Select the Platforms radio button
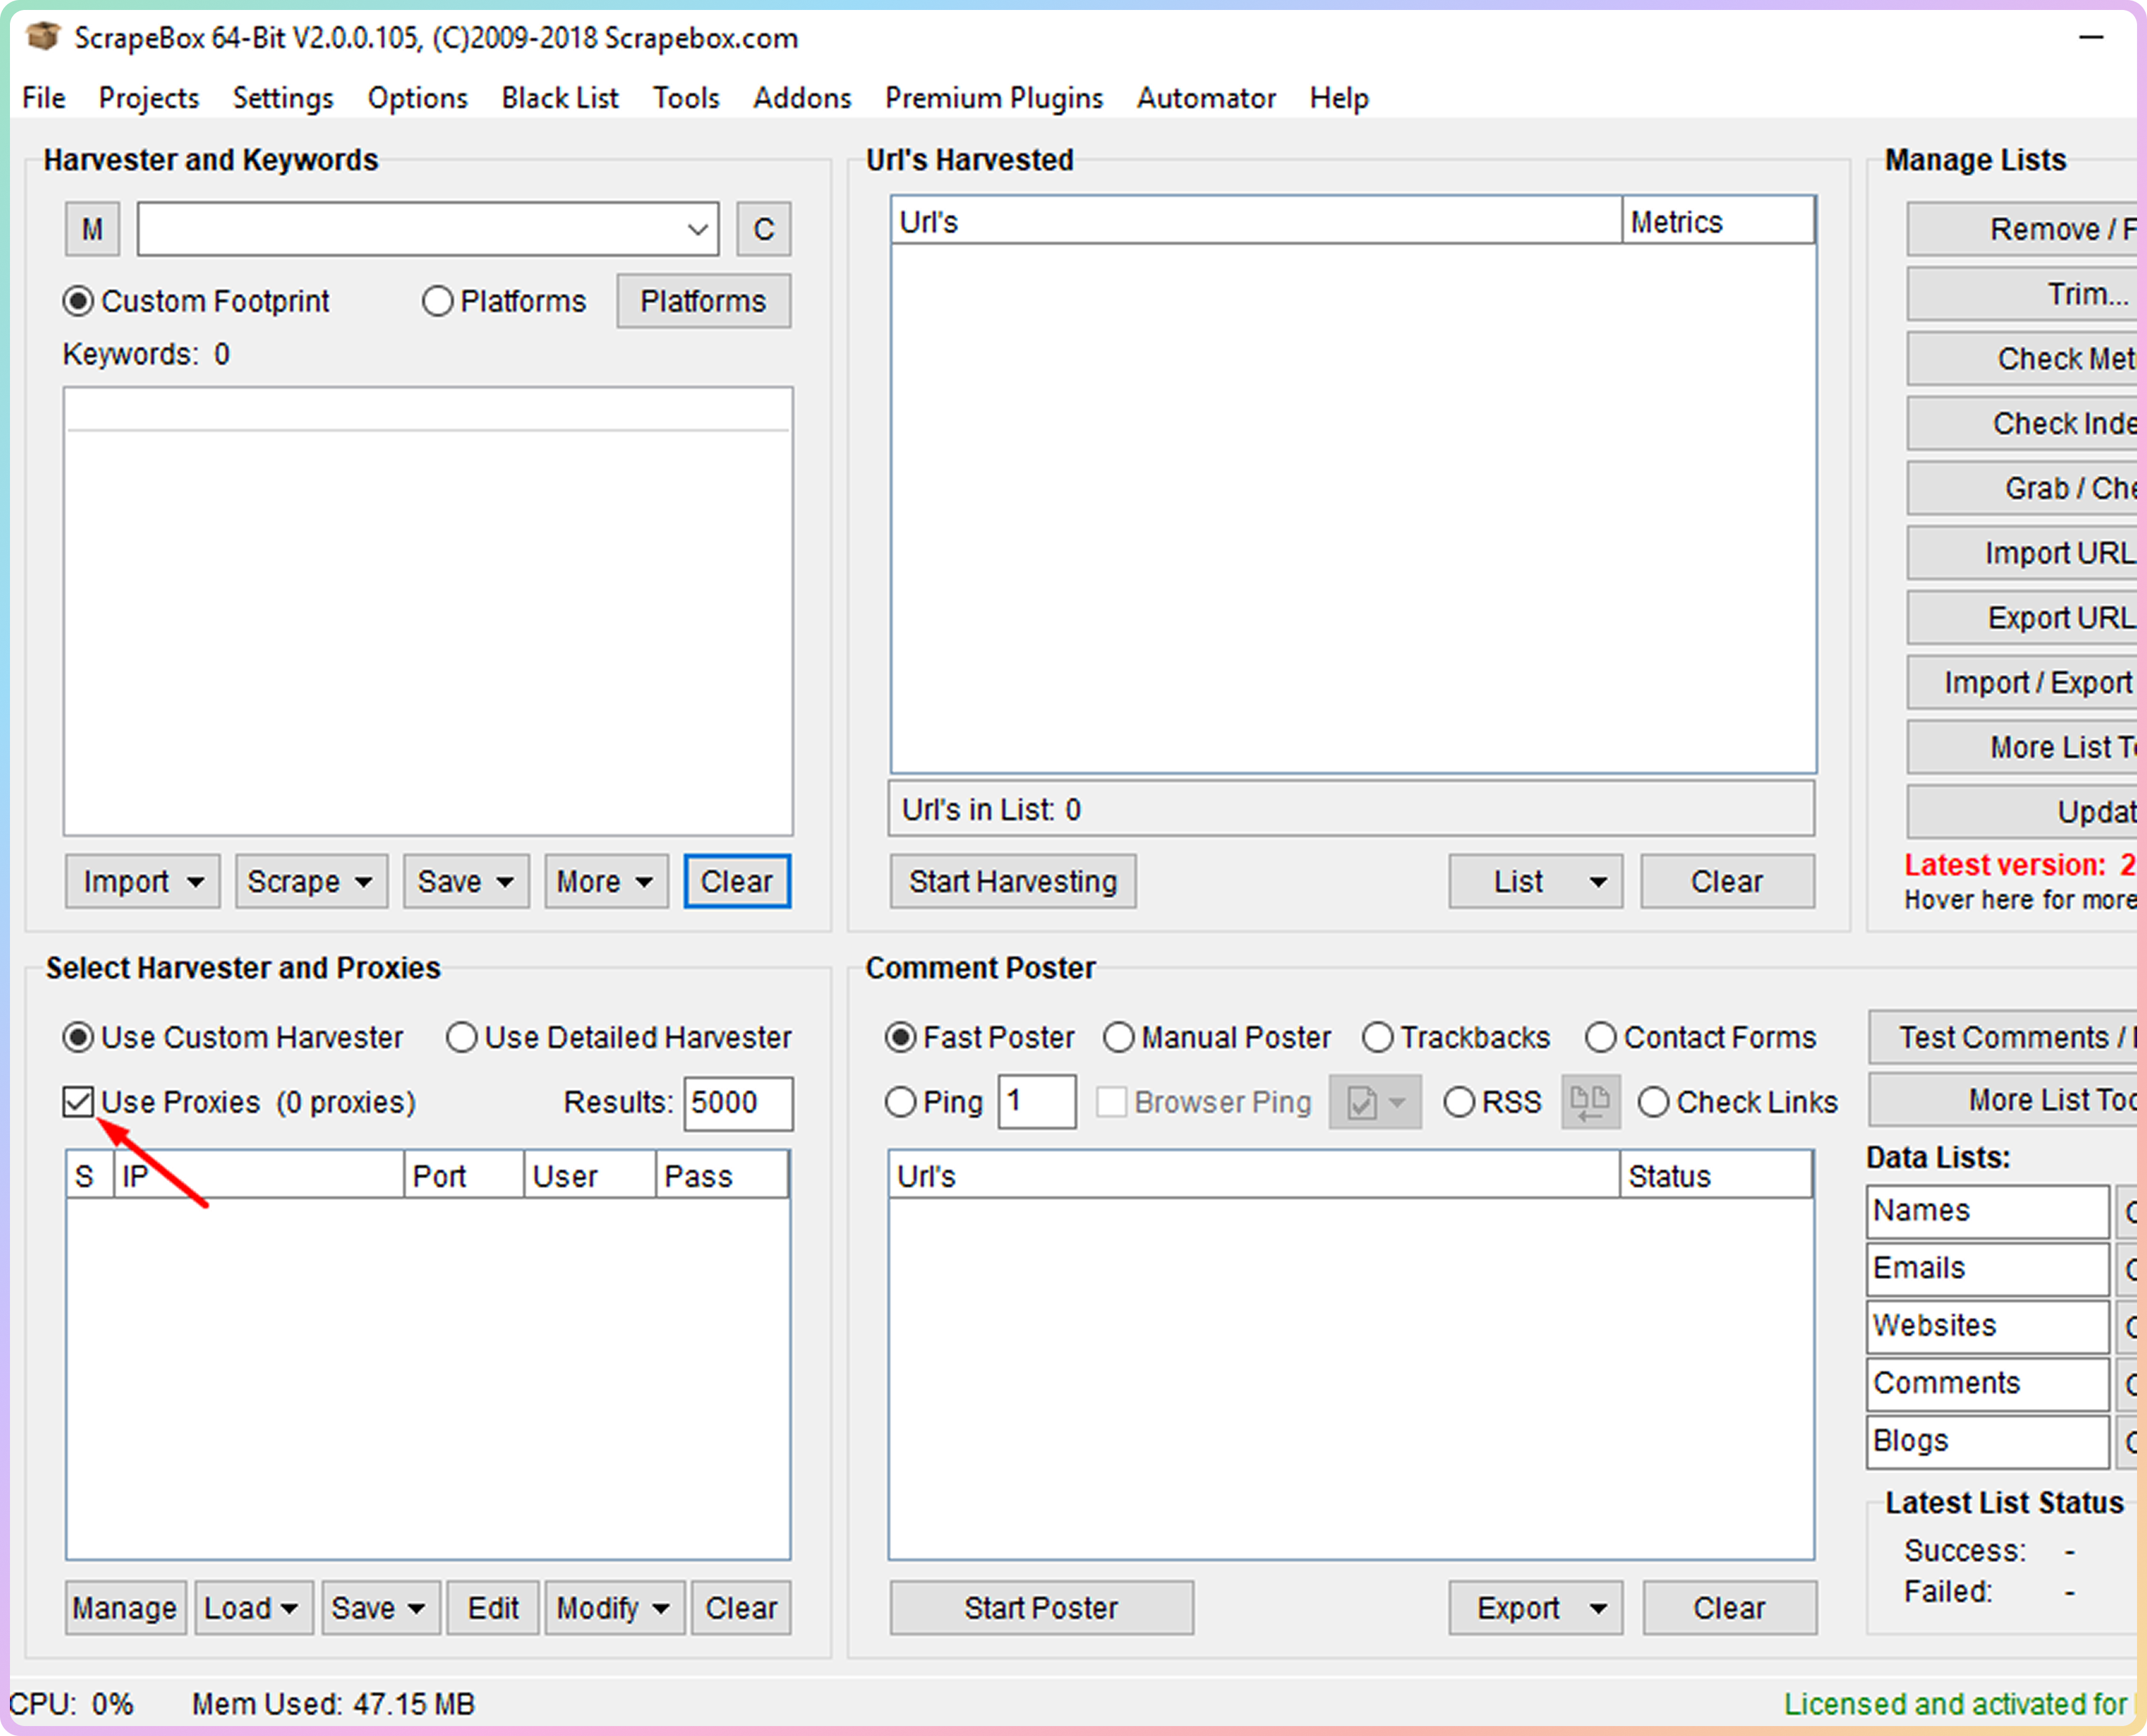 tap(437, 301)
